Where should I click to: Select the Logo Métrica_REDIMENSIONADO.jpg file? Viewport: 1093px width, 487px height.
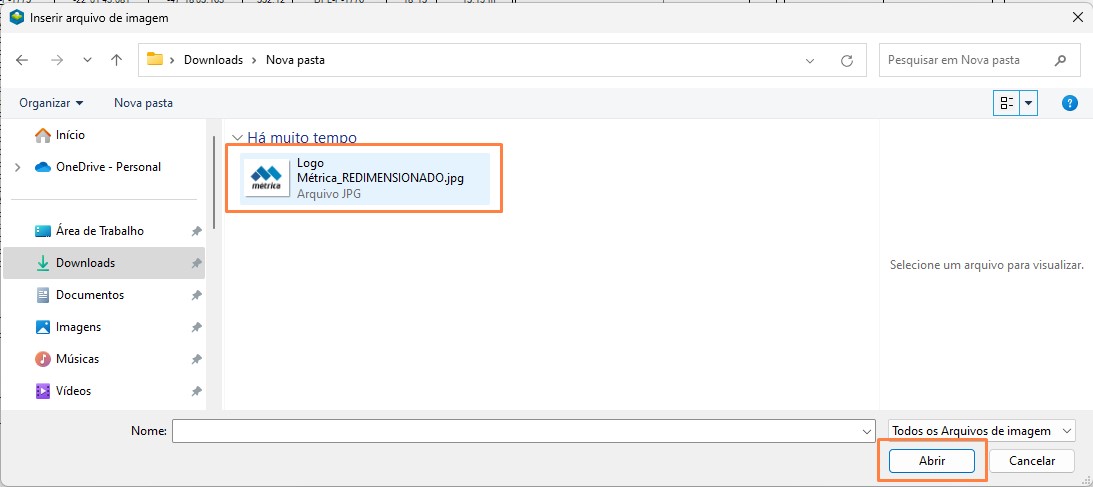(x=365, y=178)
